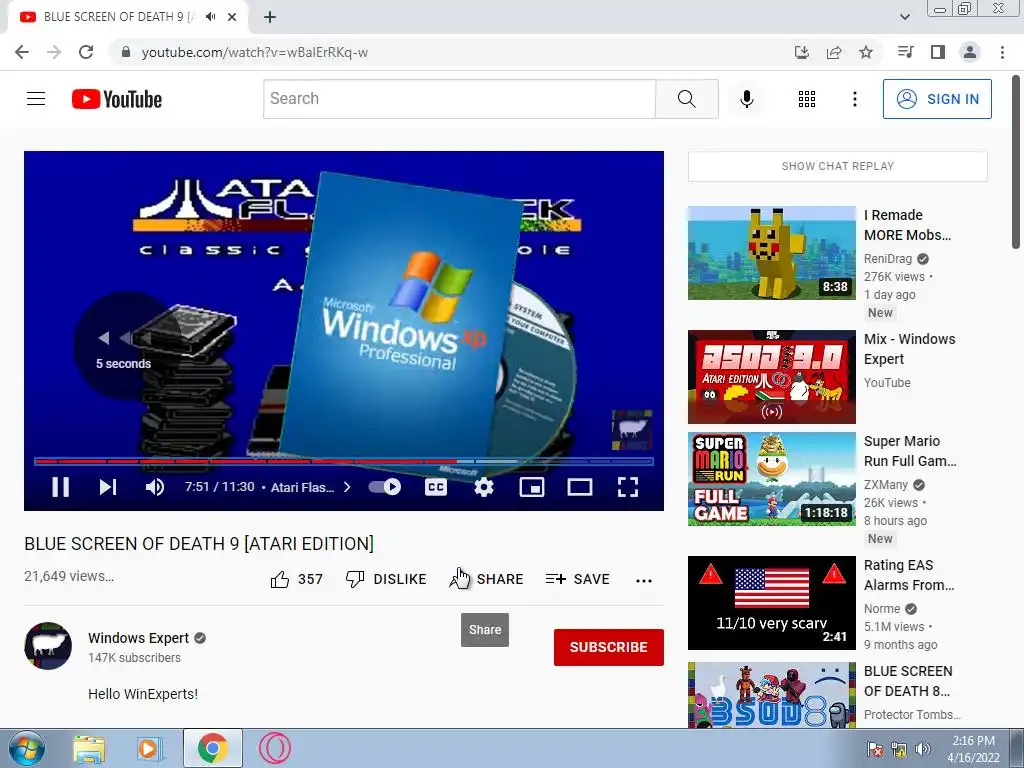Open more actions ellipsis under video
1024x768 pixels.
(x=644, y=581)
